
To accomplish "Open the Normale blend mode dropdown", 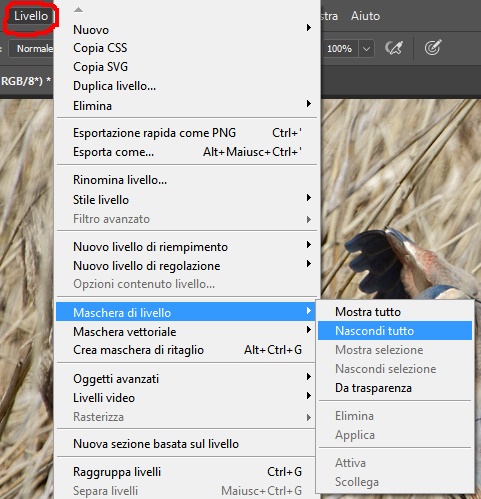I will [31, 49].
